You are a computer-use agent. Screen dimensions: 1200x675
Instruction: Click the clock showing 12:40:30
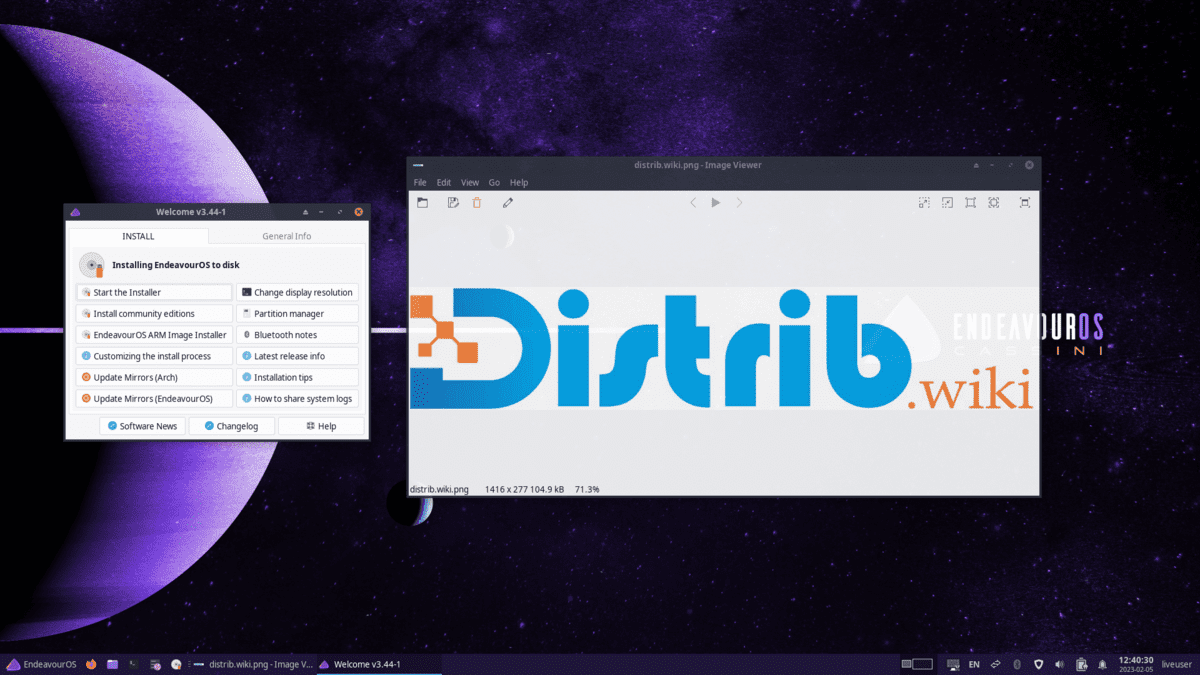click(1136, 660)
